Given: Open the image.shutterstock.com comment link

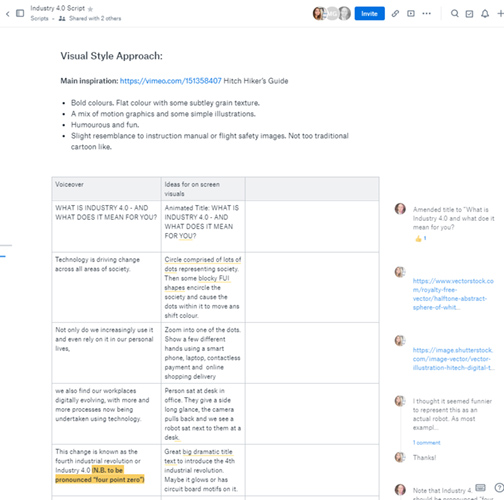Looking at the screenshot, I should [x=453, y=359].
